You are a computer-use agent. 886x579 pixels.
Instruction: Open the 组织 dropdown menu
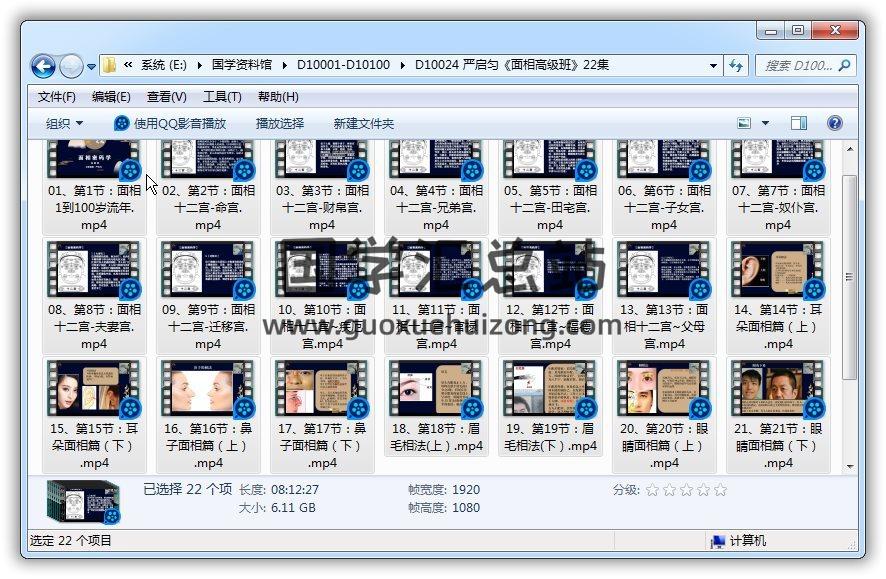(64, 123)
